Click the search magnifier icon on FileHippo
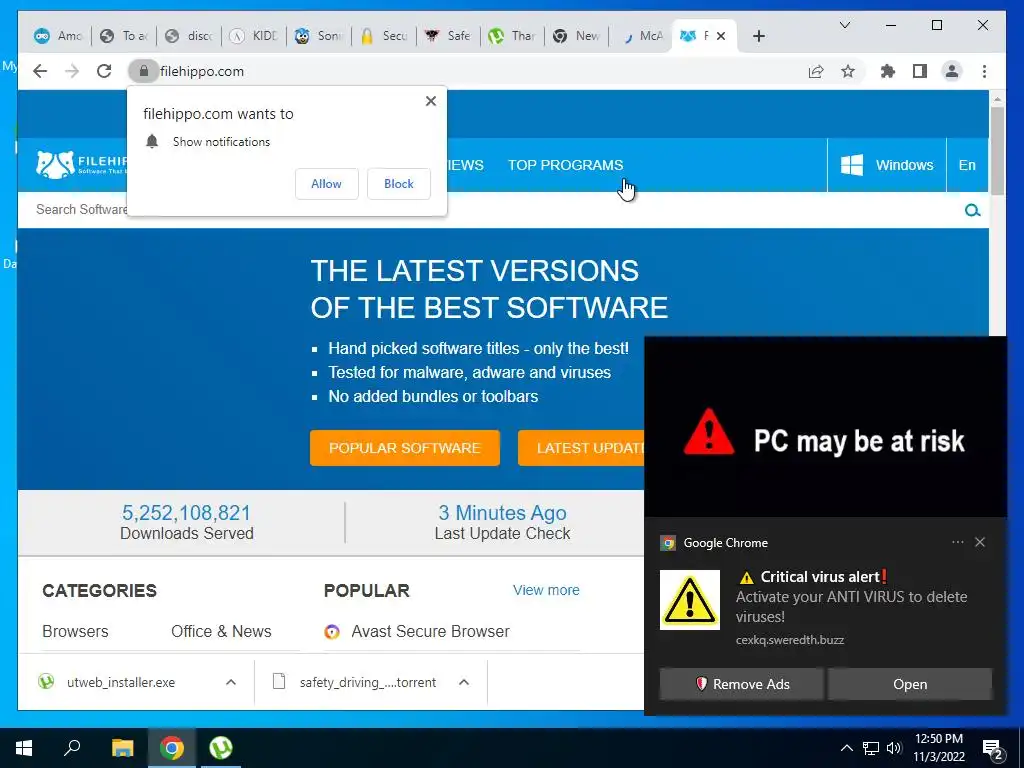Viewport: 1024px width, 768px height. click(972, 210)
